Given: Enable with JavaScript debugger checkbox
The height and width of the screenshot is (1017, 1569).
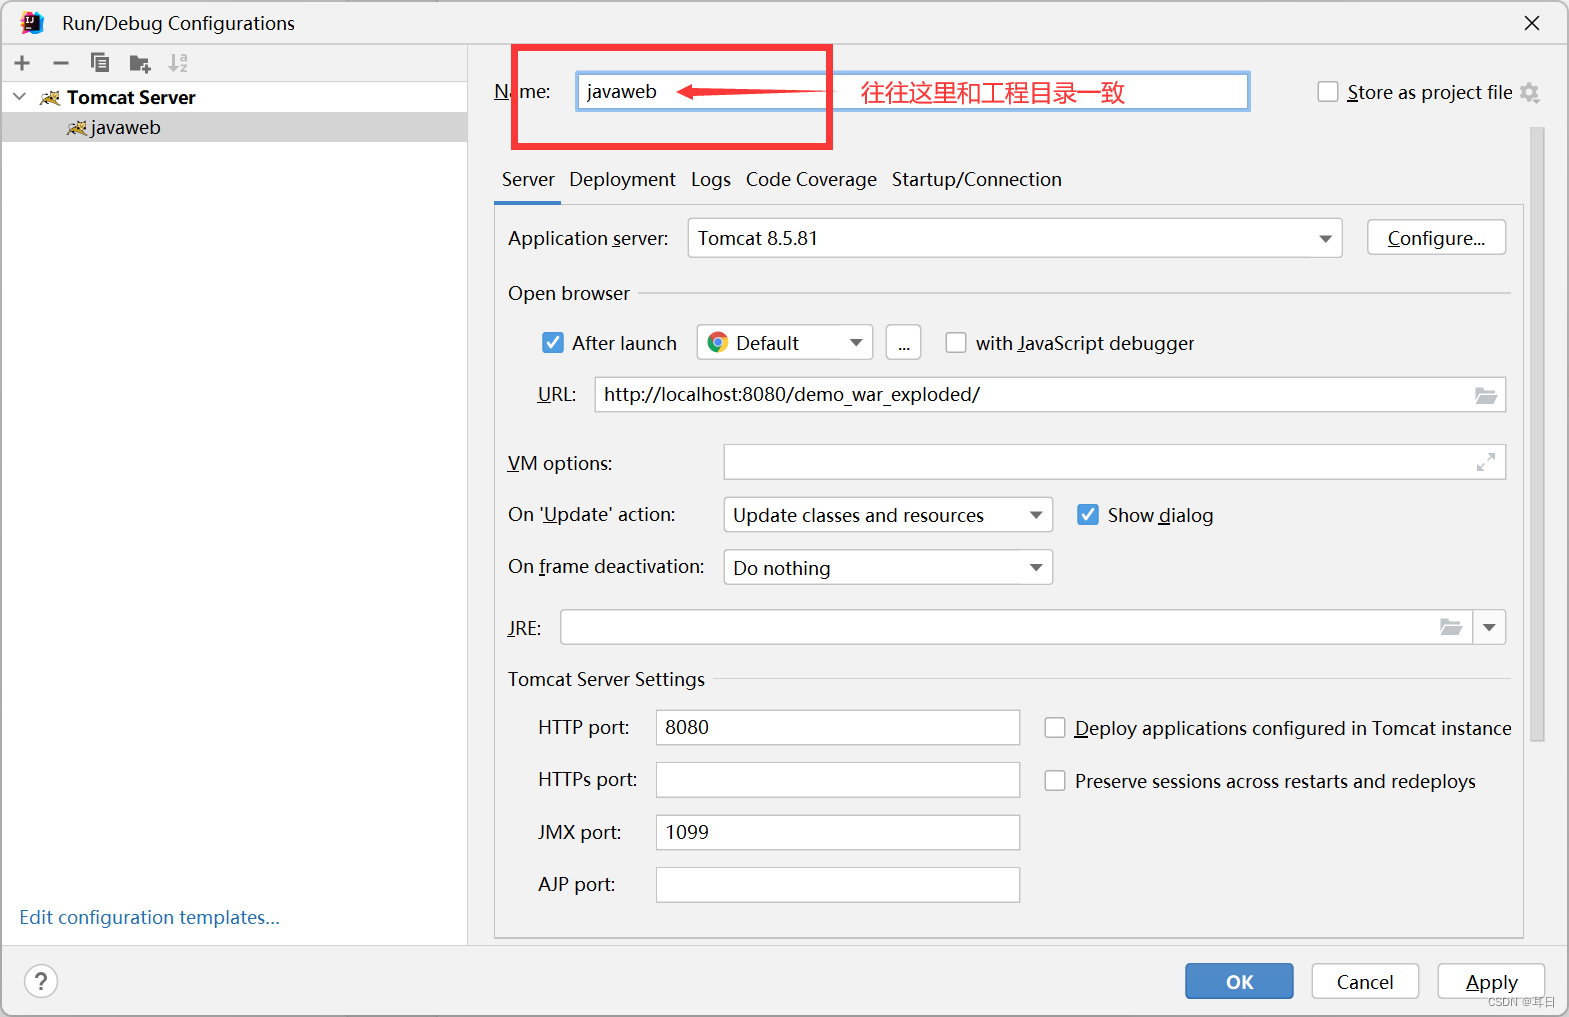Looking at the screenshot, I should [956, 343].
